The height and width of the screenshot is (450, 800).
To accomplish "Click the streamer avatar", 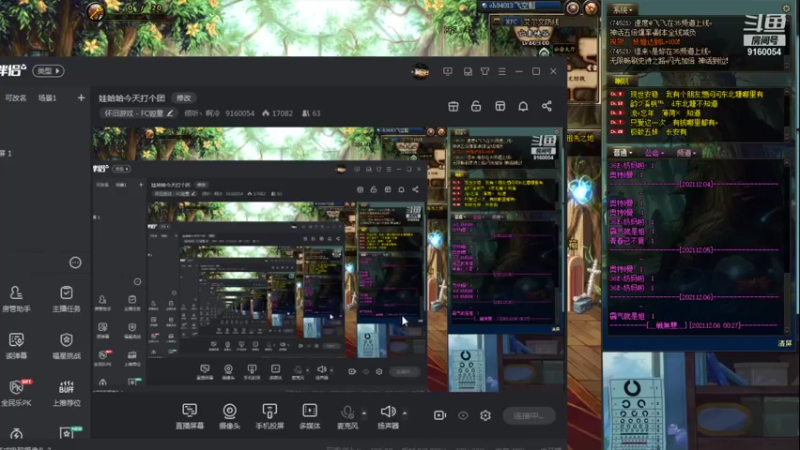I will (421, 71).
